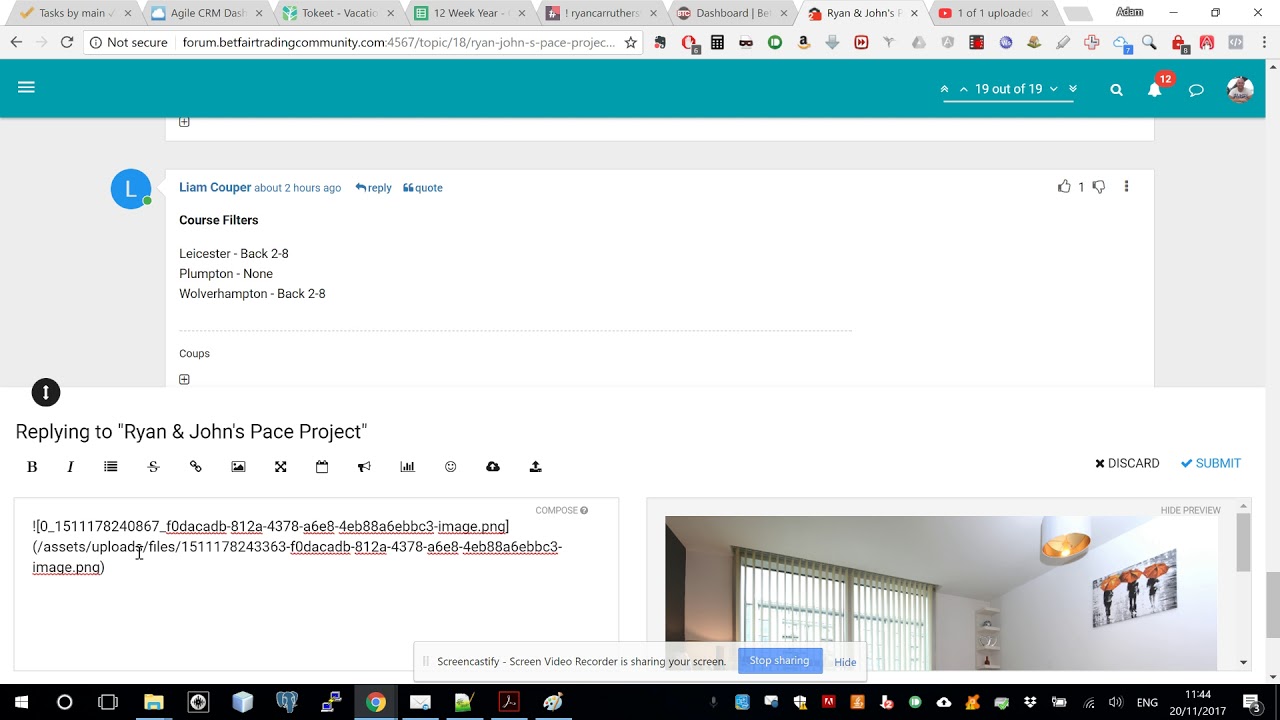
Task: Submit the reply to Ryan & John's Pace Project
Action: pyautogui.click(x=1210, y=463)
